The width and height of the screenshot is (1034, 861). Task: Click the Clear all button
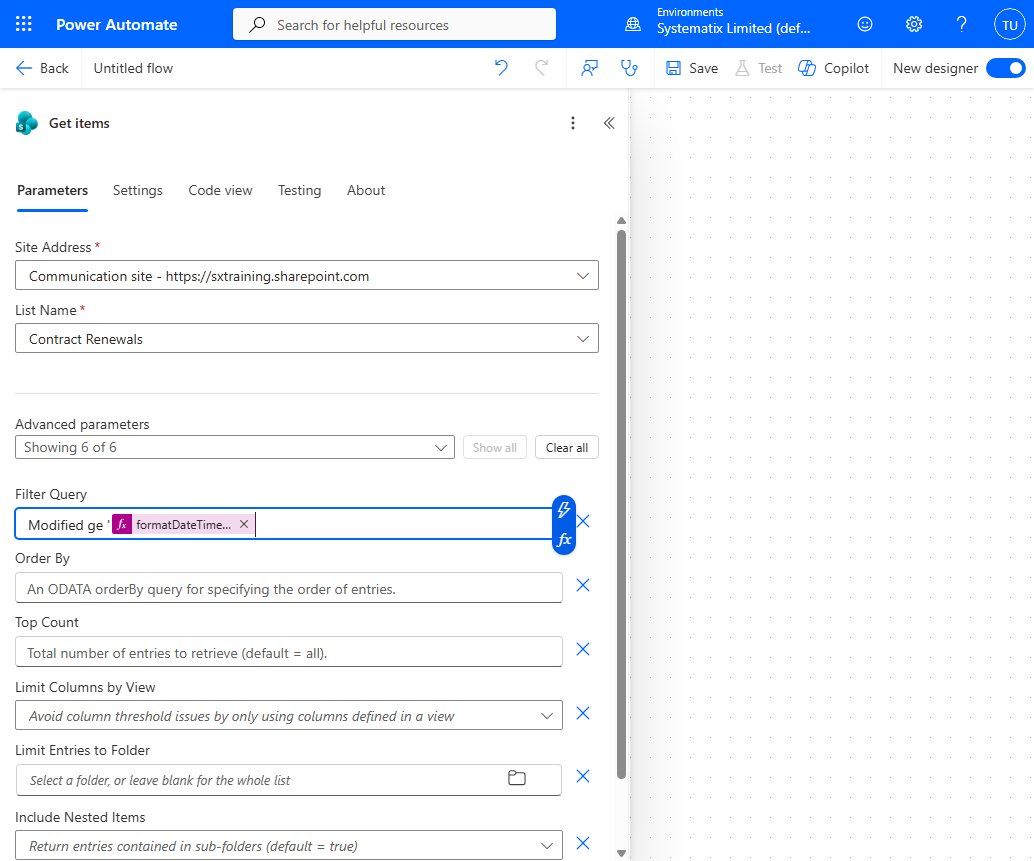566,448
